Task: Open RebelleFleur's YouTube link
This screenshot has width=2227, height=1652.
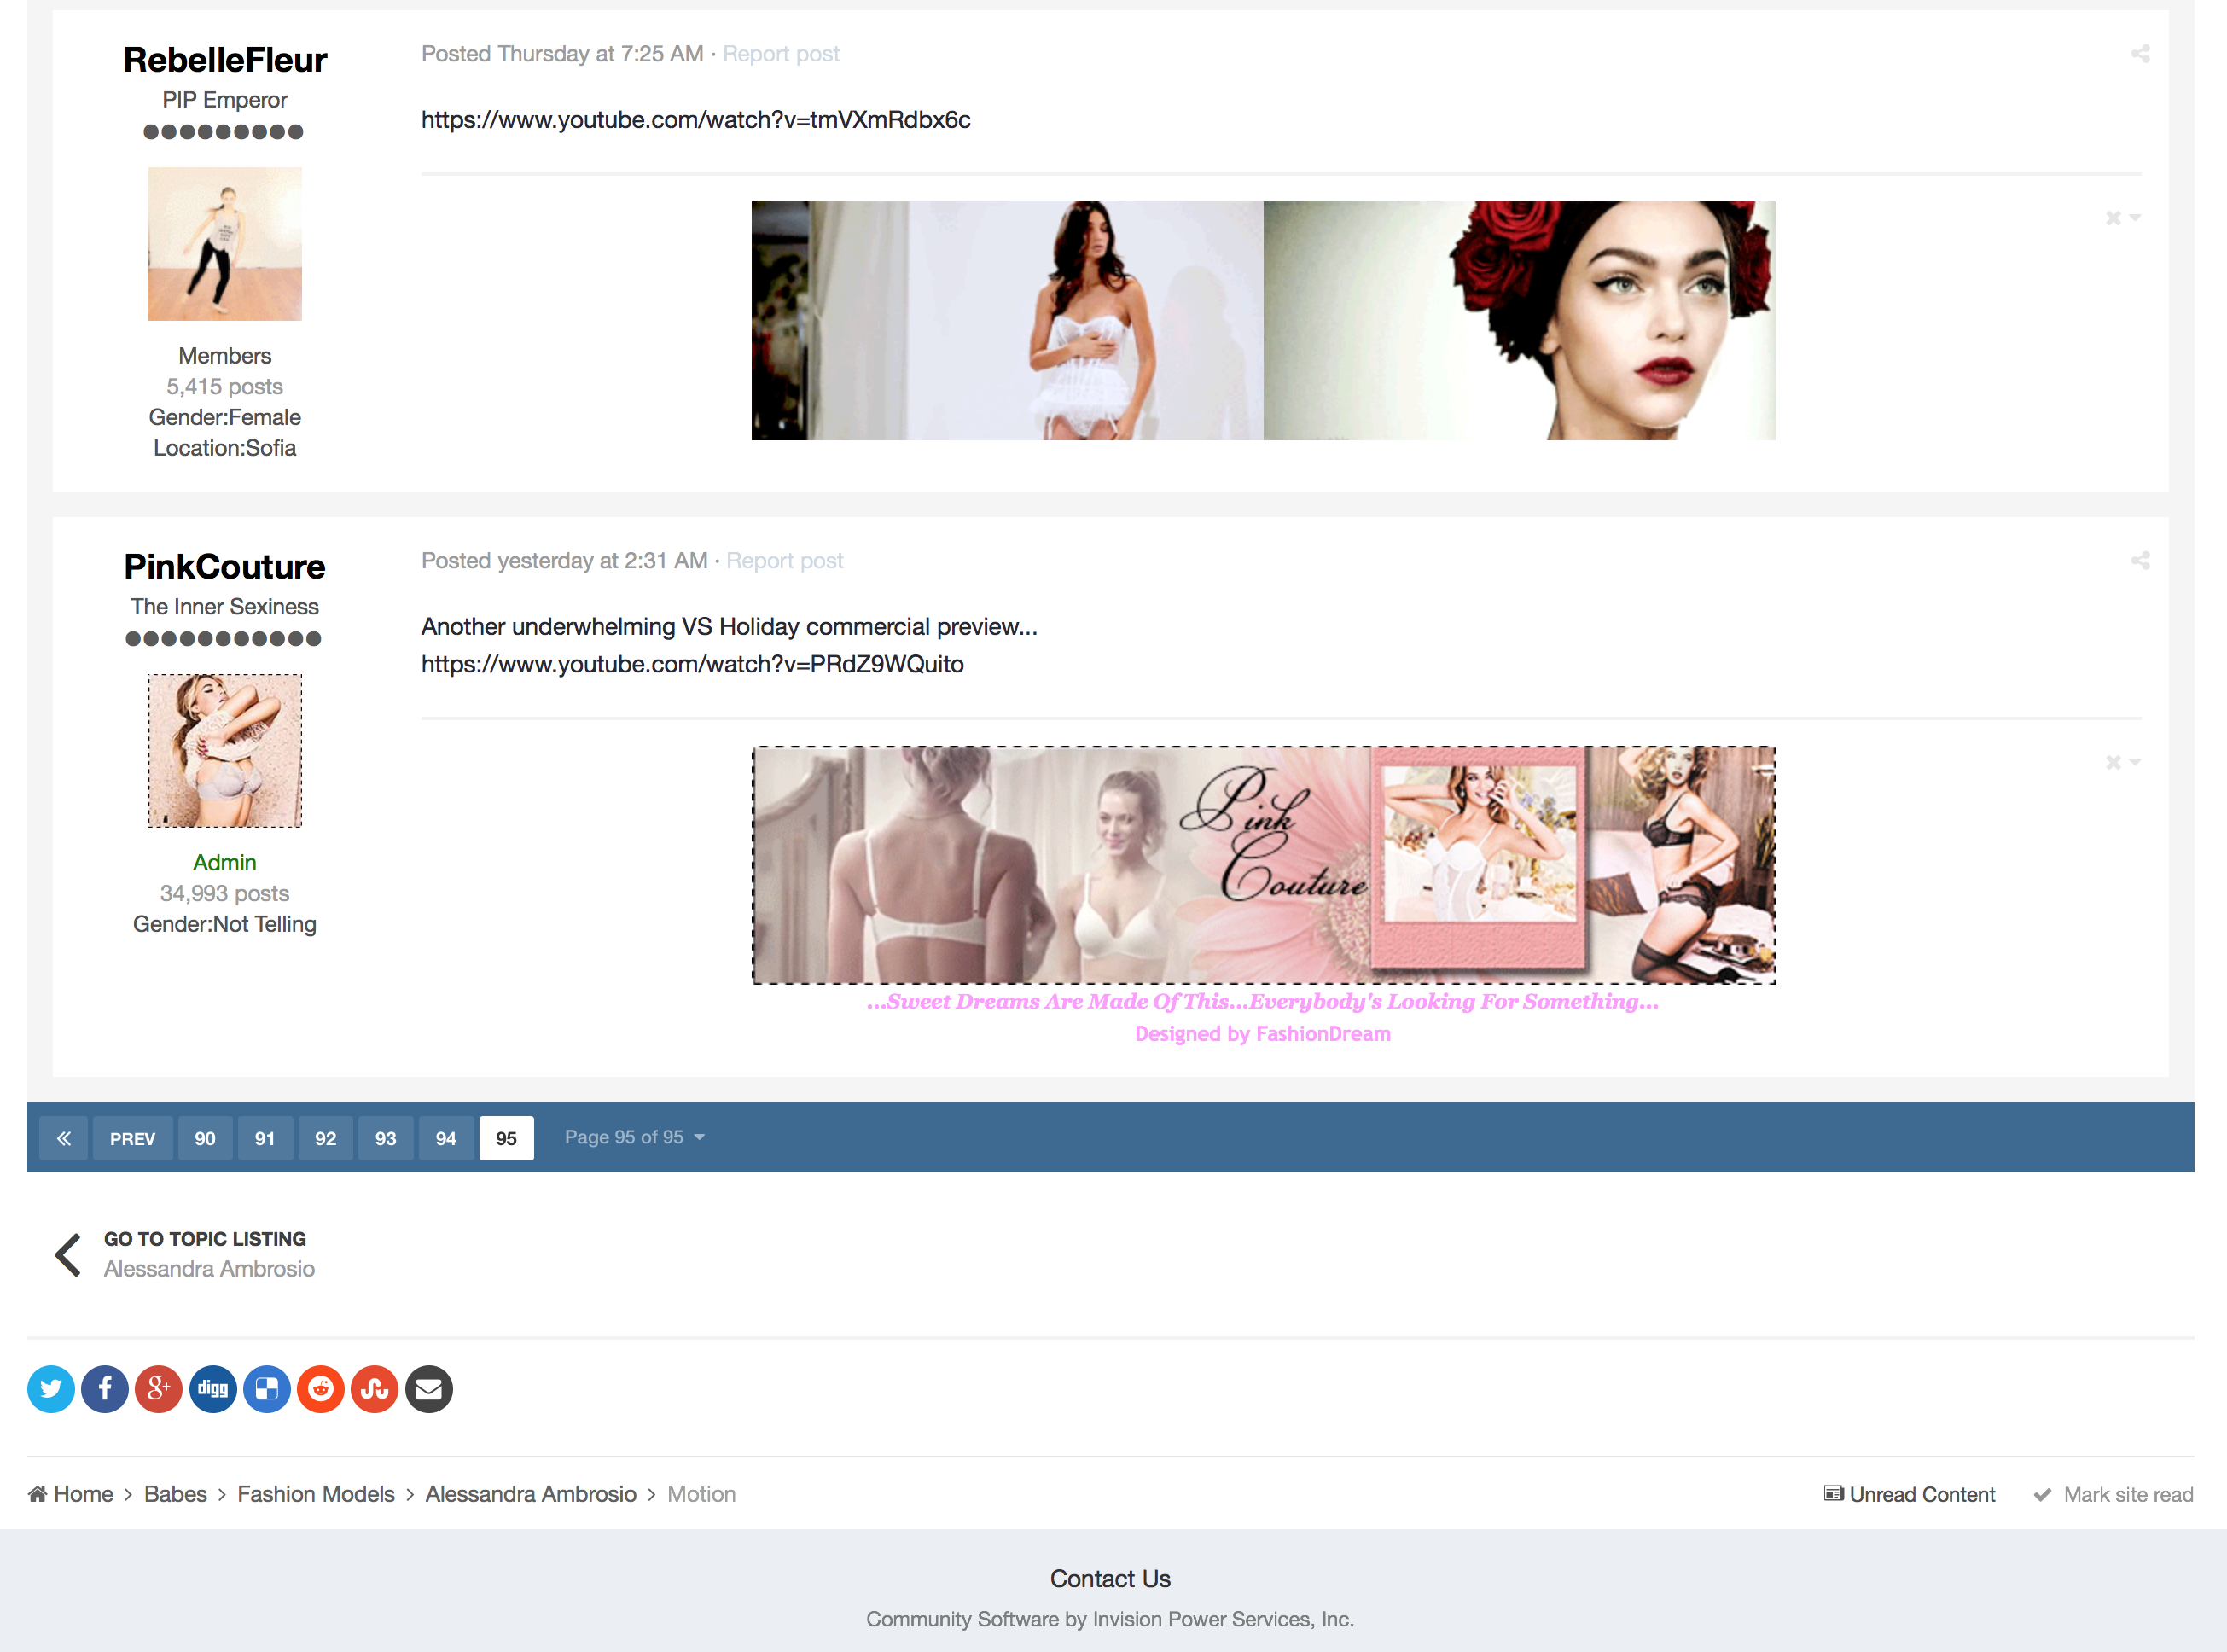Action: tap(695, 120)
